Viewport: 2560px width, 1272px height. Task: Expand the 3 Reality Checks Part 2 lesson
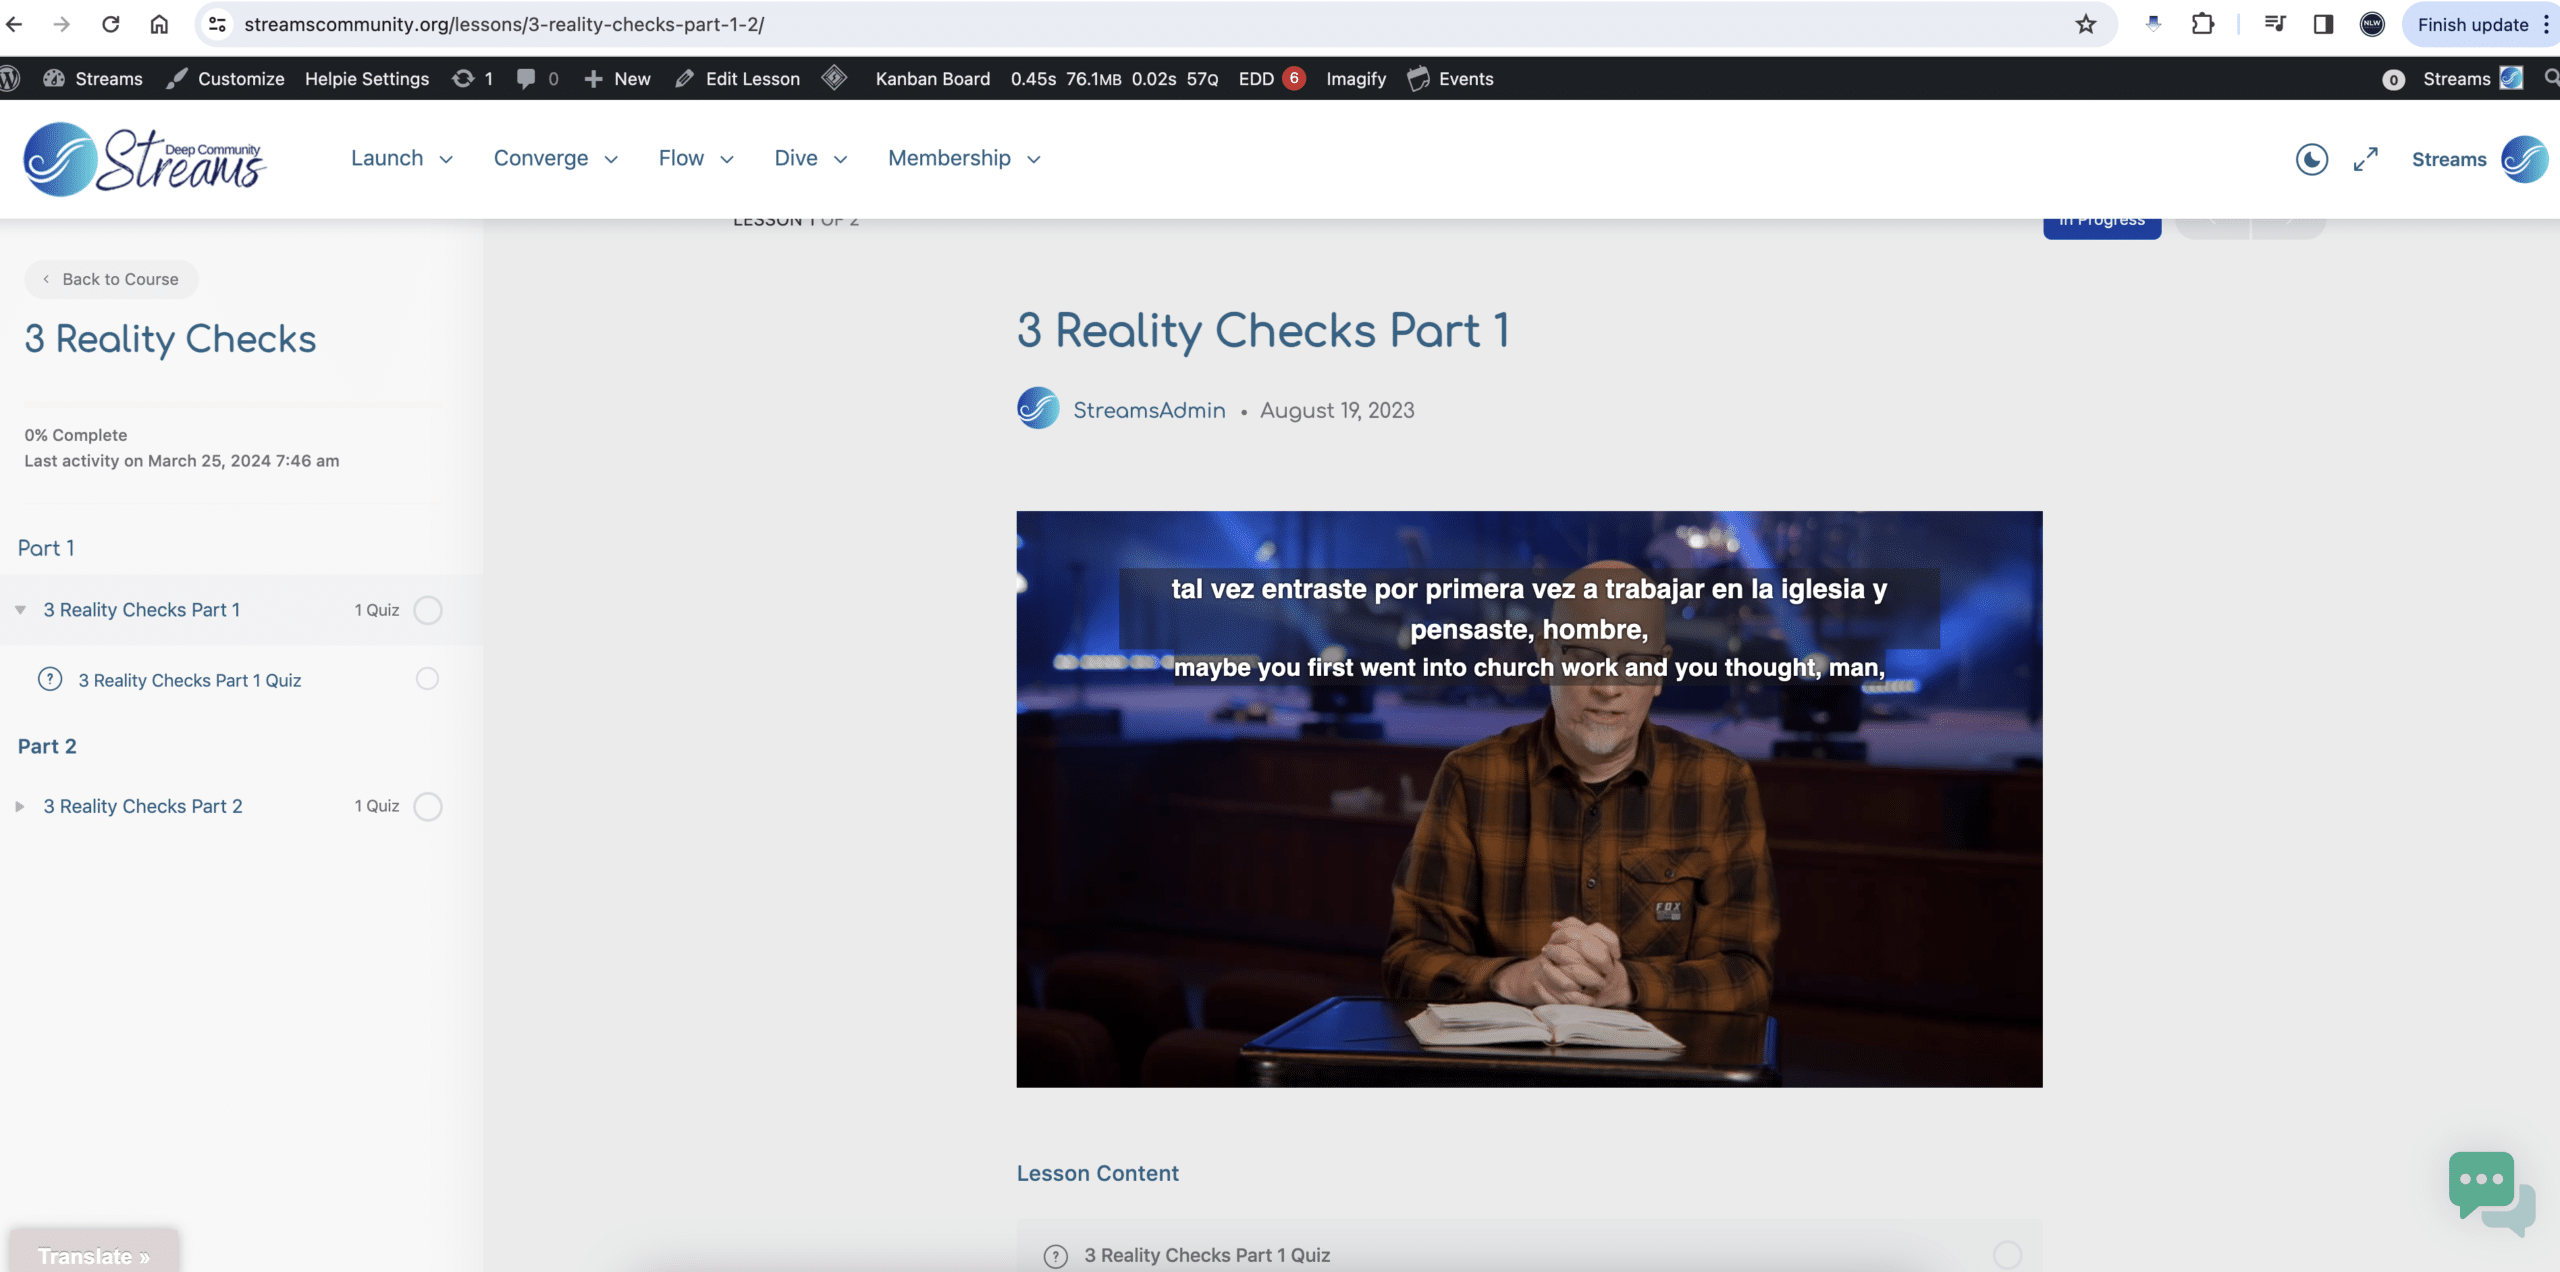coord(20,806)
